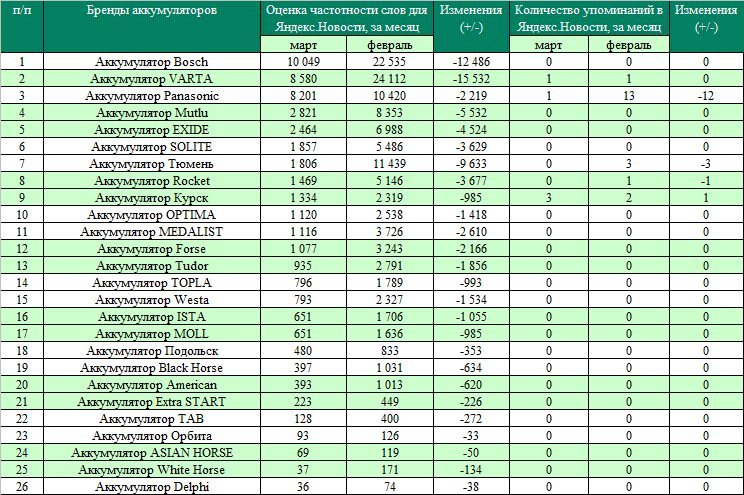Select the 'Аккумулятор Тюмень' cell
Viewport: 744px width, 495px height.
[x=152, y=164]
